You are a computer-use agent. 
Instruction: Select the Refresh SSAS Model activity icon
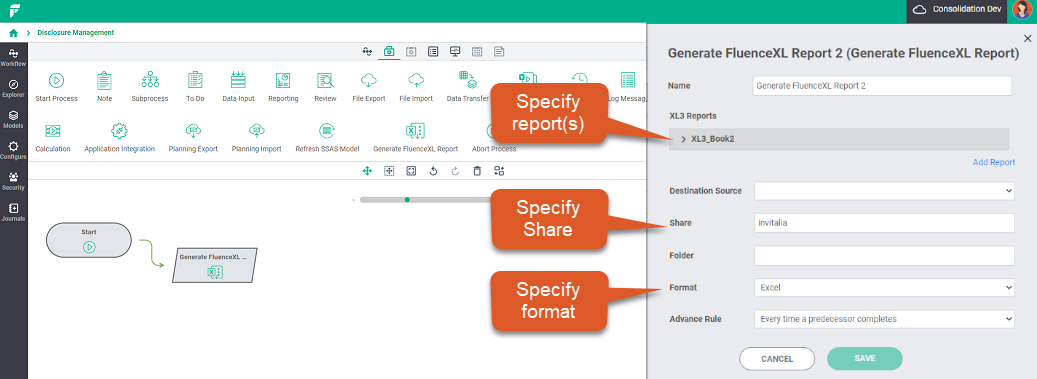click(x=327, y=130)
